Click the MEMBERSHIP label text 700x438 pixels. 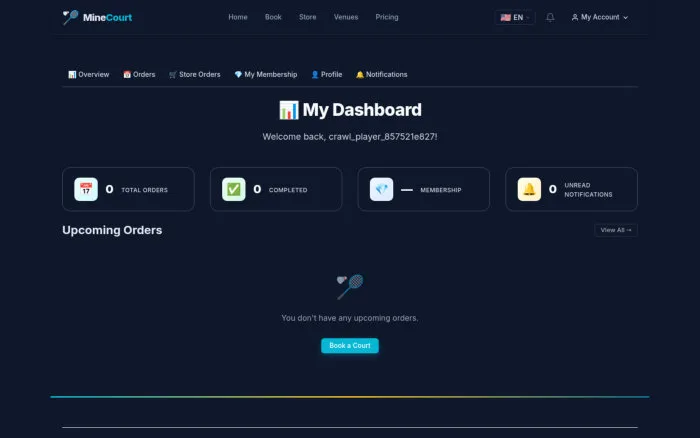441,190
